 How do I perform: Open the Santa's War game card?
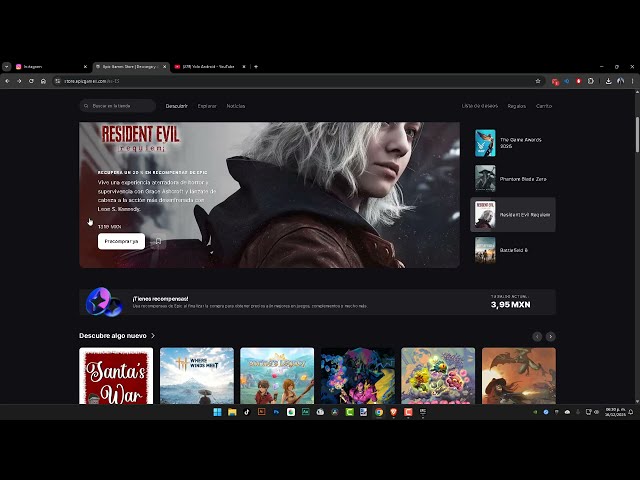click(116, 376)
